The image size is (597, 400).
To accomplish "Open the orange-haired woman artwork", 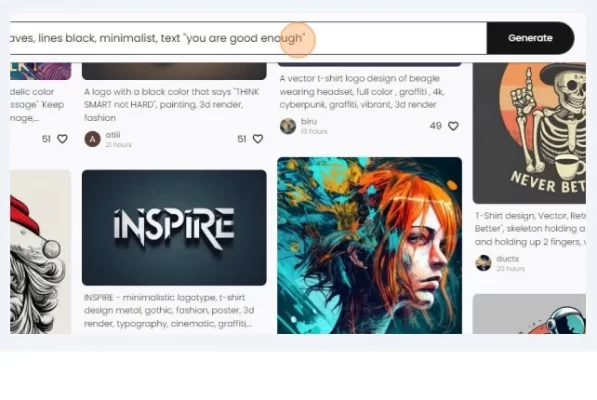I will tap(369, 245).
